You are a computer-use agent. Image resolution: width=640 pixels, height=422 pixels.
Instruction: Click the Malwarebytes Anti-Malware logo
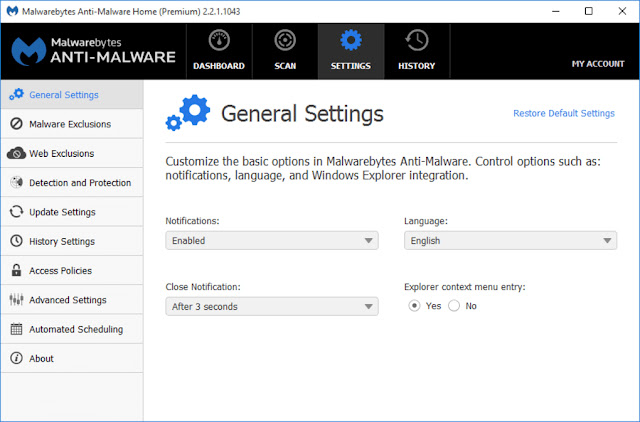93,51
